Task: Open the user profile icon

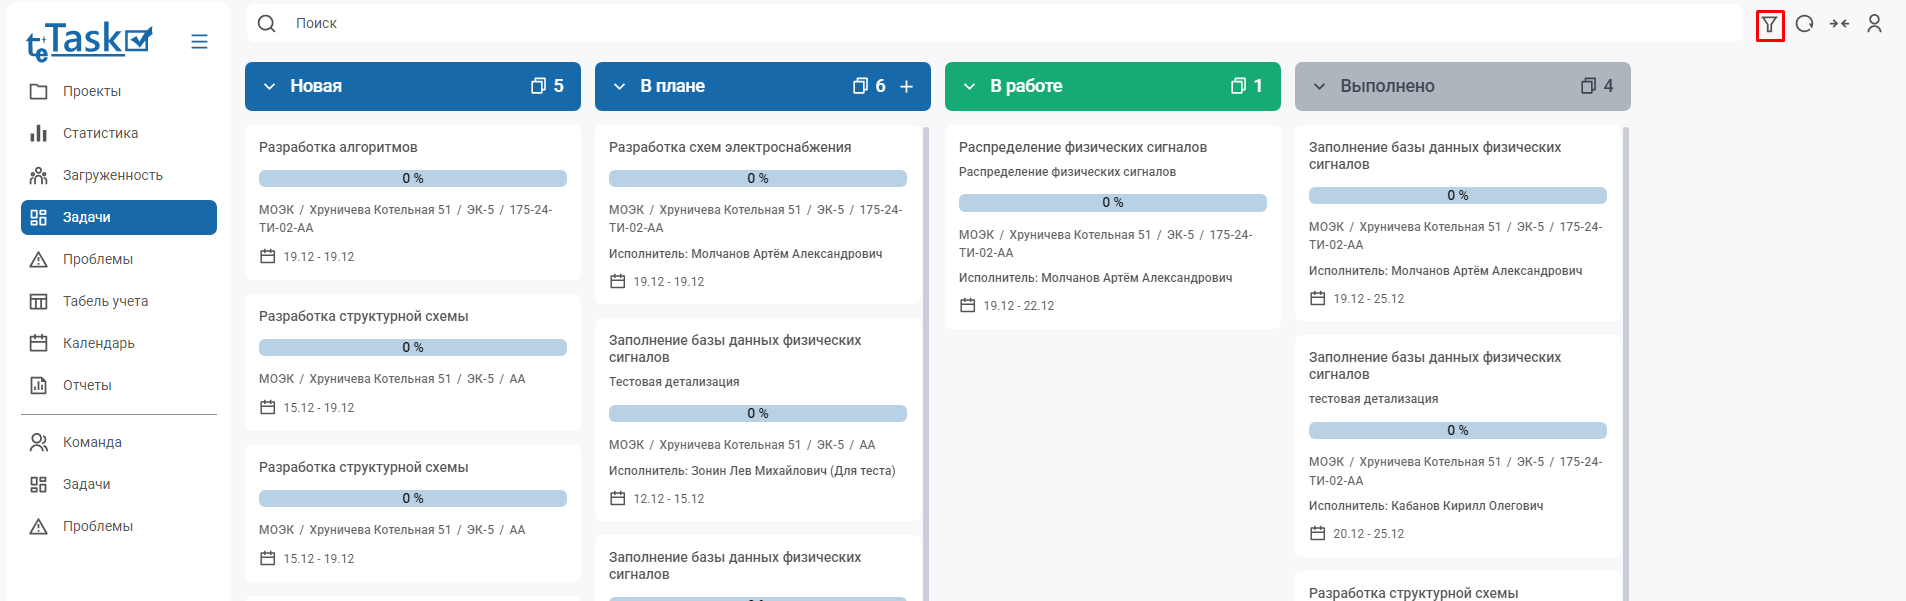Action: pos(1874,24)
